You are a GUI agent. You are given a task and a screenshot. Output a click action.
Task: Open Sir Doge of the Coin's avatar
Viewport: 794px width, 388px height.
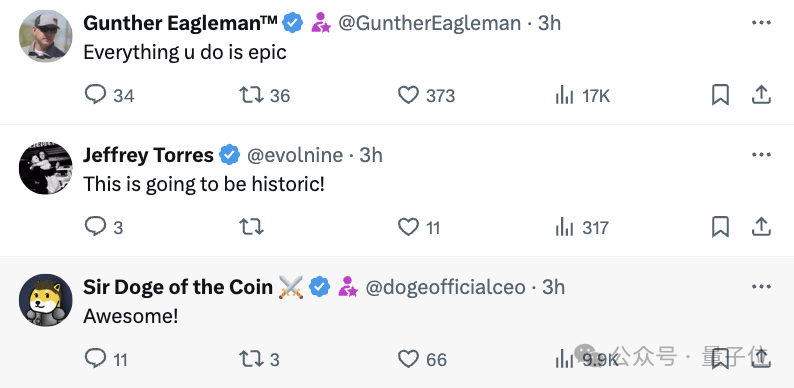(46, 300)
